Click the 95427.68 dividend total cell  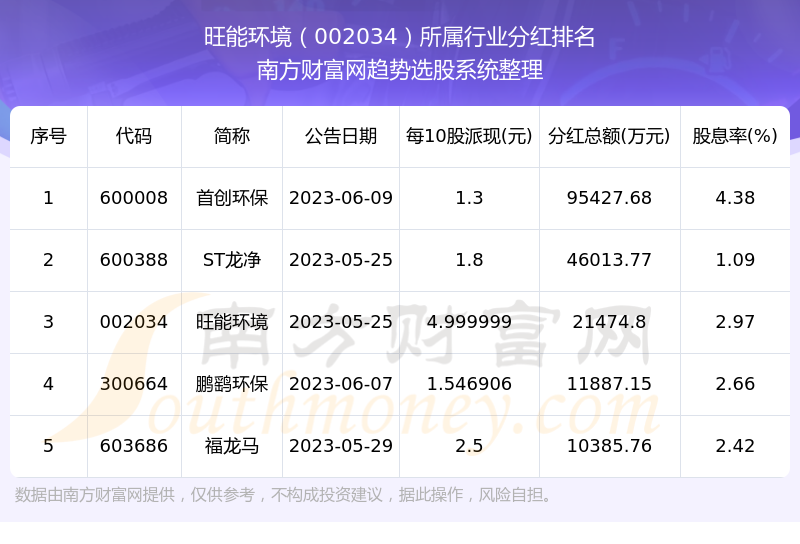tap(609, 198)
